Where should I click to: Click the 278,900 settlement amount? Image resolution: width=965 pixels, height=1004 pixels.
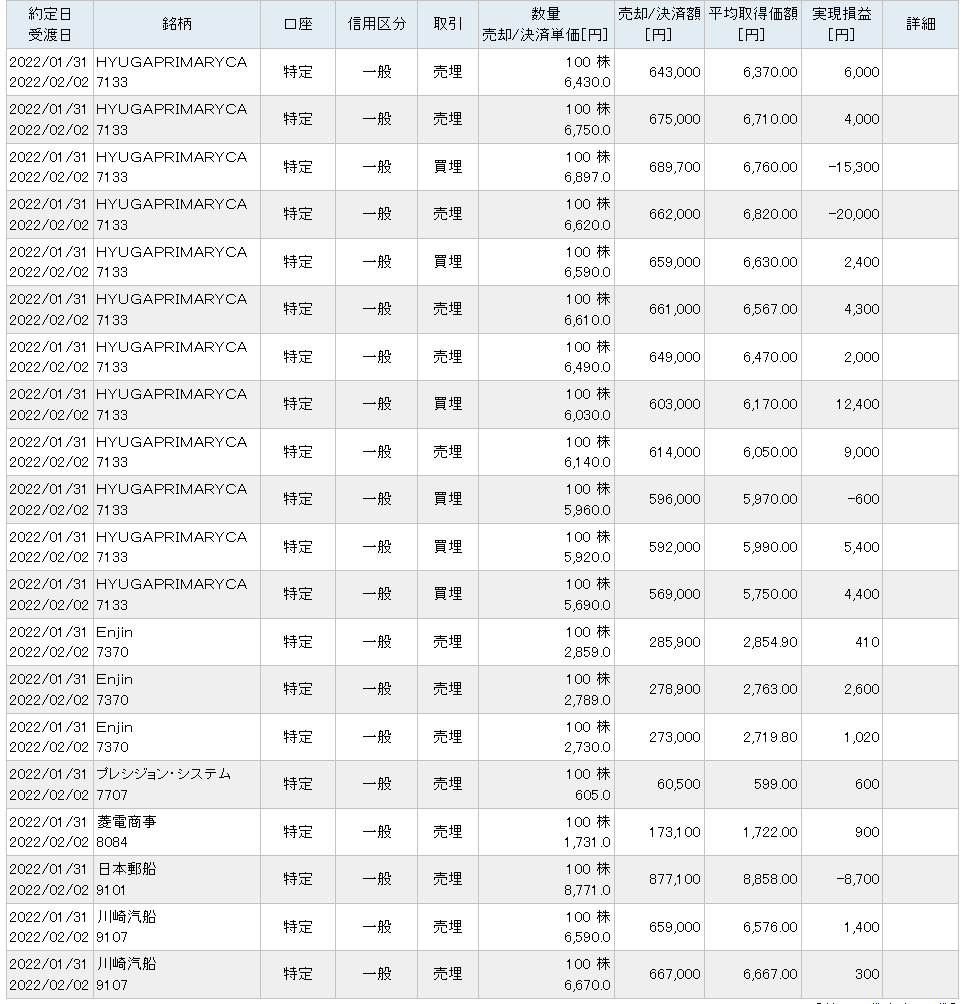click(674, 690)
